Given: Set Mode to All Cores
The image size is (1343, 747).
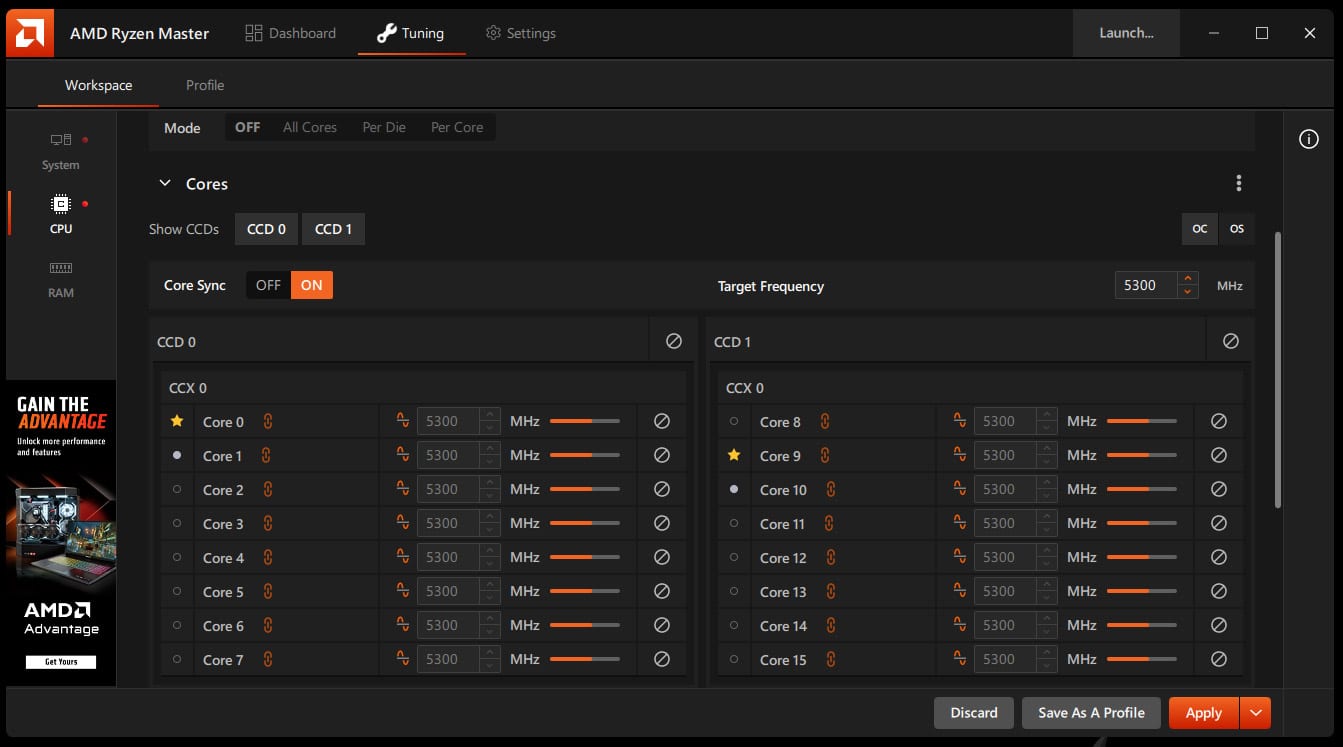Looking at the screenshot, I should [310, 127].
